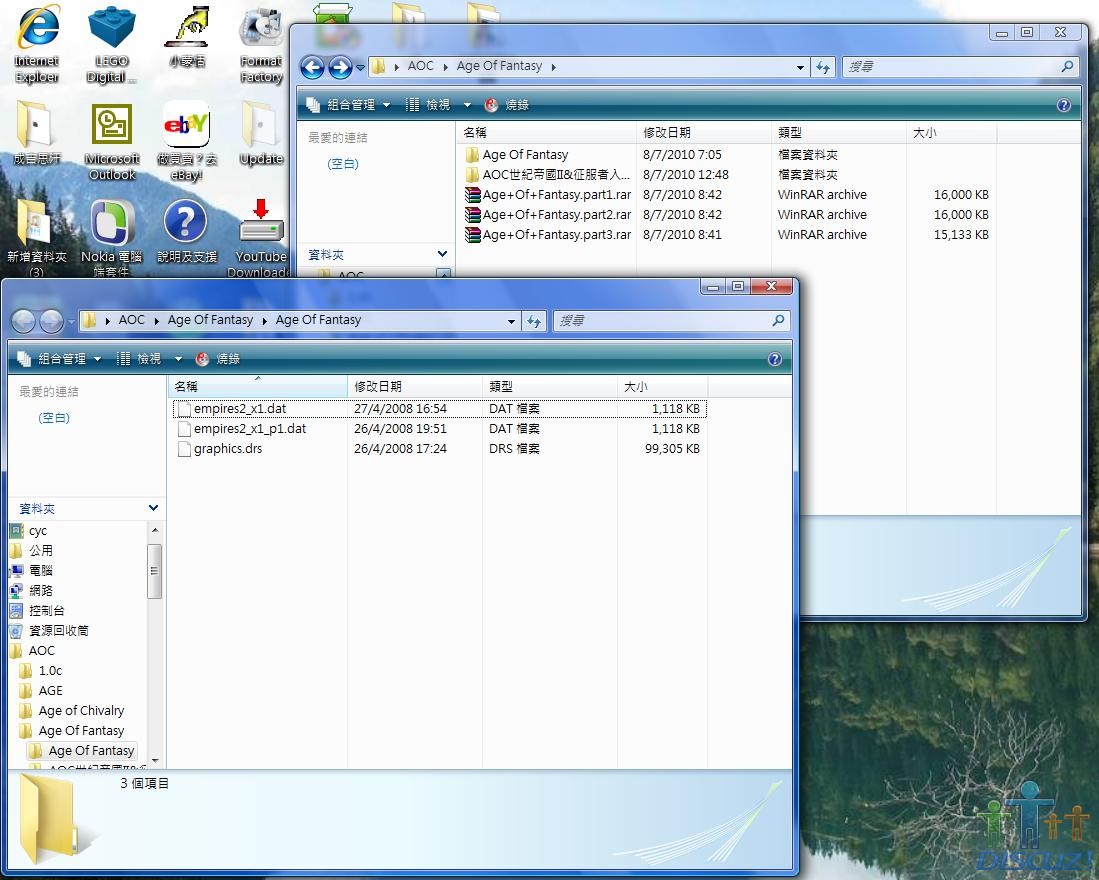The height and width of the screenshot is (880, 1099).
Task: Sort by 修改日期 column in front window
Action: click(x=378, y=386)
